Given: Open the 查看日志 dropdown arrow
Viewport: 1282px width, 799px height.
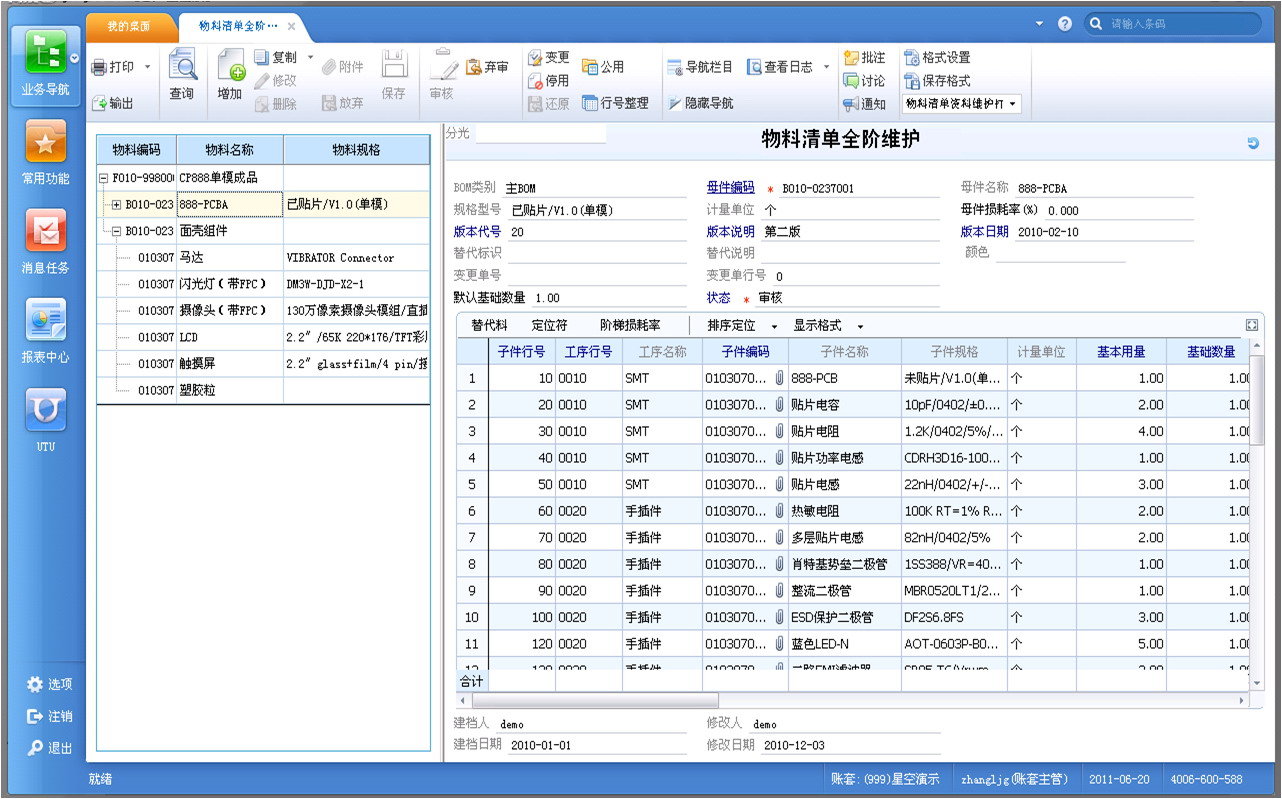Looking at the screenshot, I should coord(826,67).
